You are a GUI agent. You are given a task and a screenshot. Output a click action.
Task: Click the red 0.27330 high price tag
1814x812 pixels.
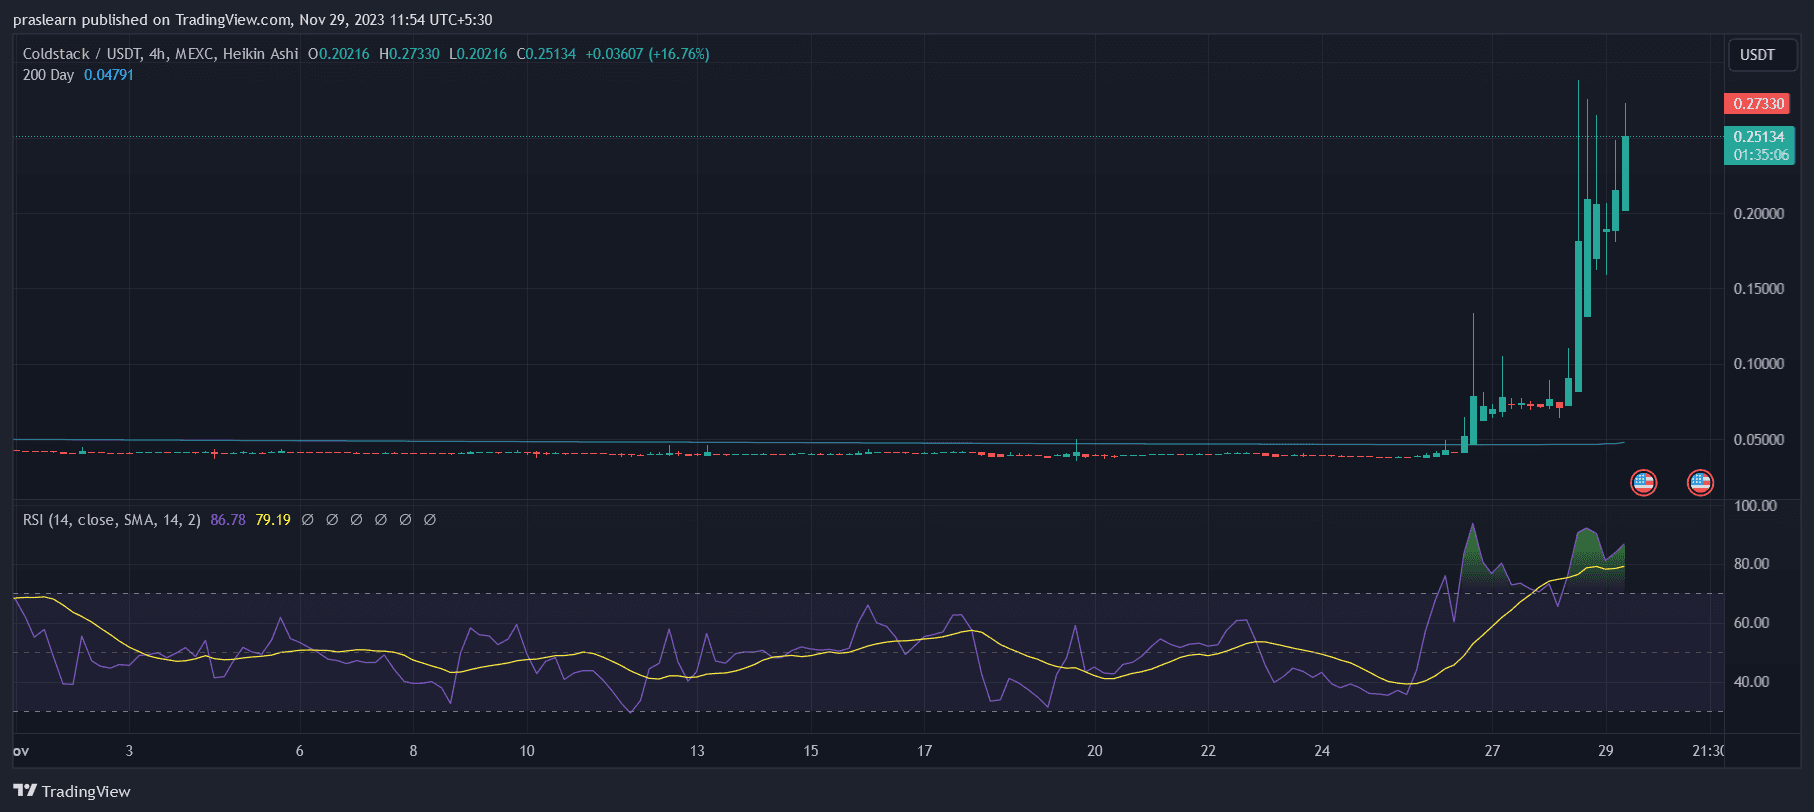click(x=1758, y=104)
